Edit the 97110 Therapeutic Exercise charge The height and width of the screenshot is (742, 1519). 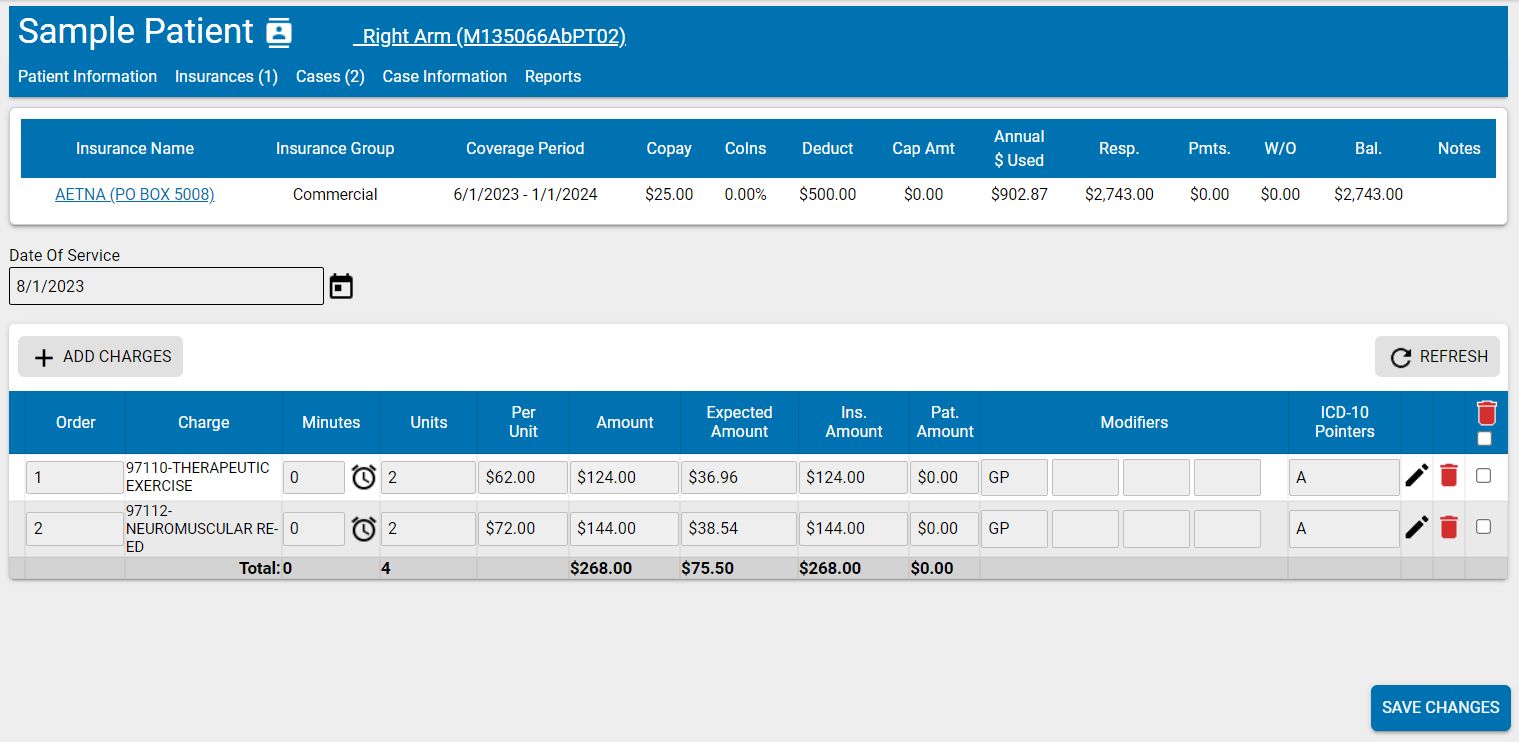tap(1416, 476)
